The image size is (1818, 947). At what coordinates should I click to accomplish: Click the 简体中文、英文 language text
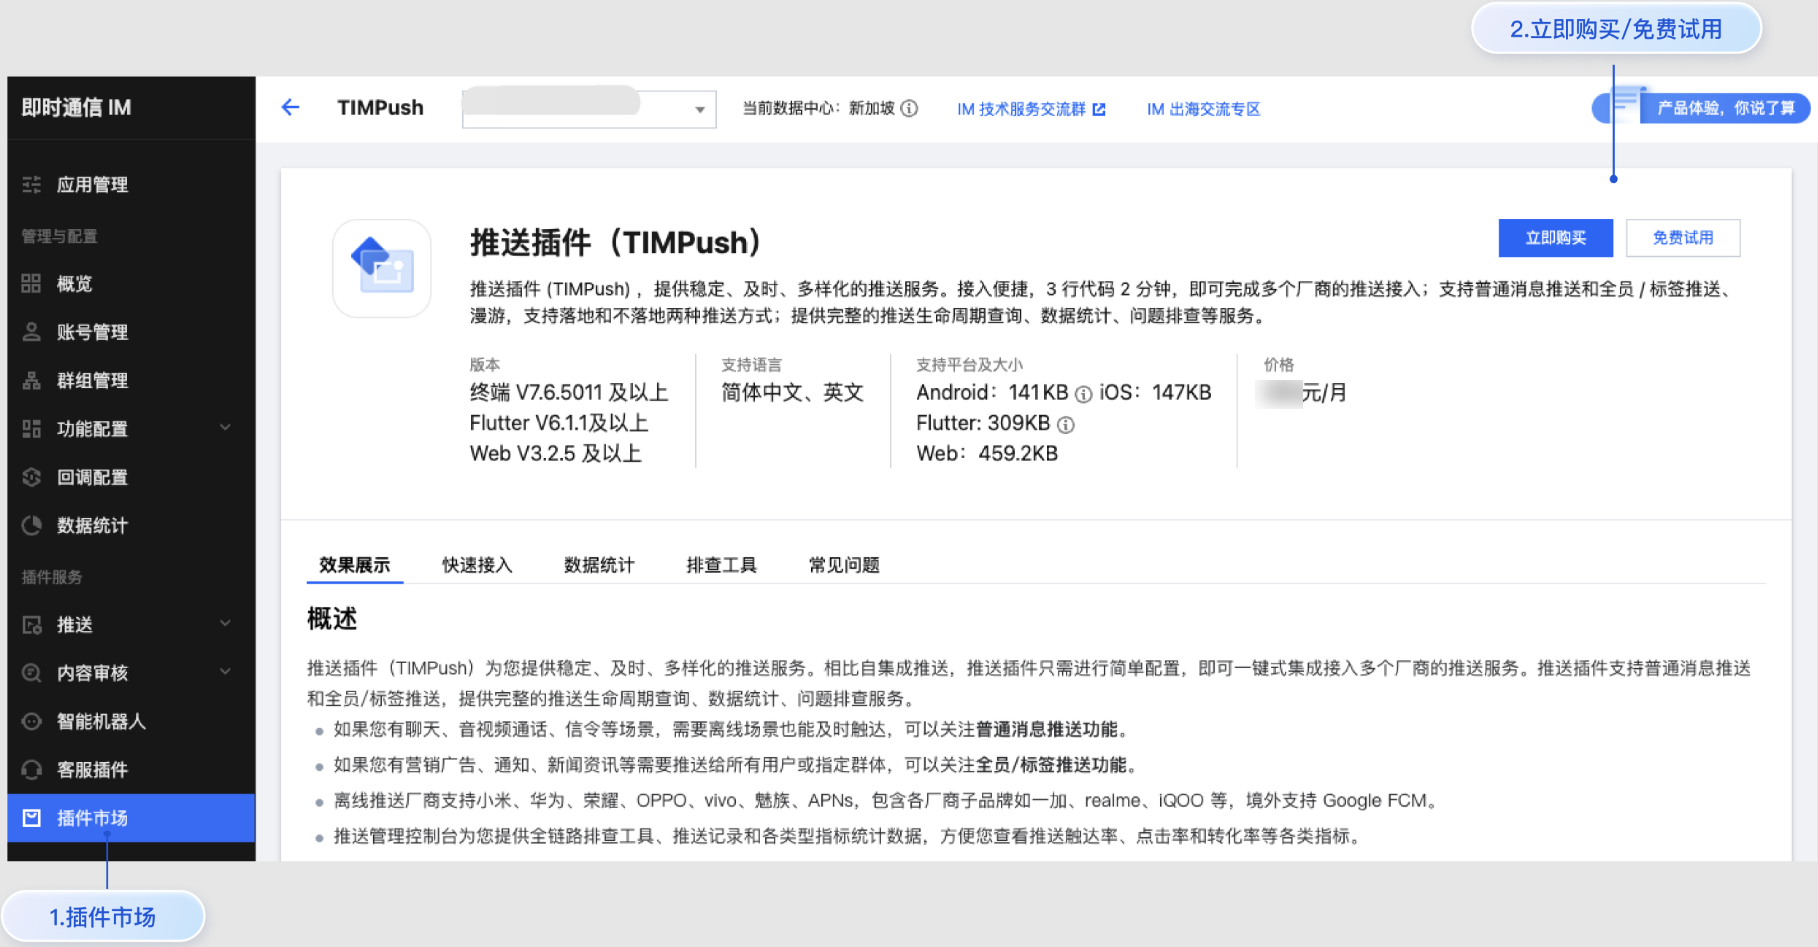click(792, 393)
